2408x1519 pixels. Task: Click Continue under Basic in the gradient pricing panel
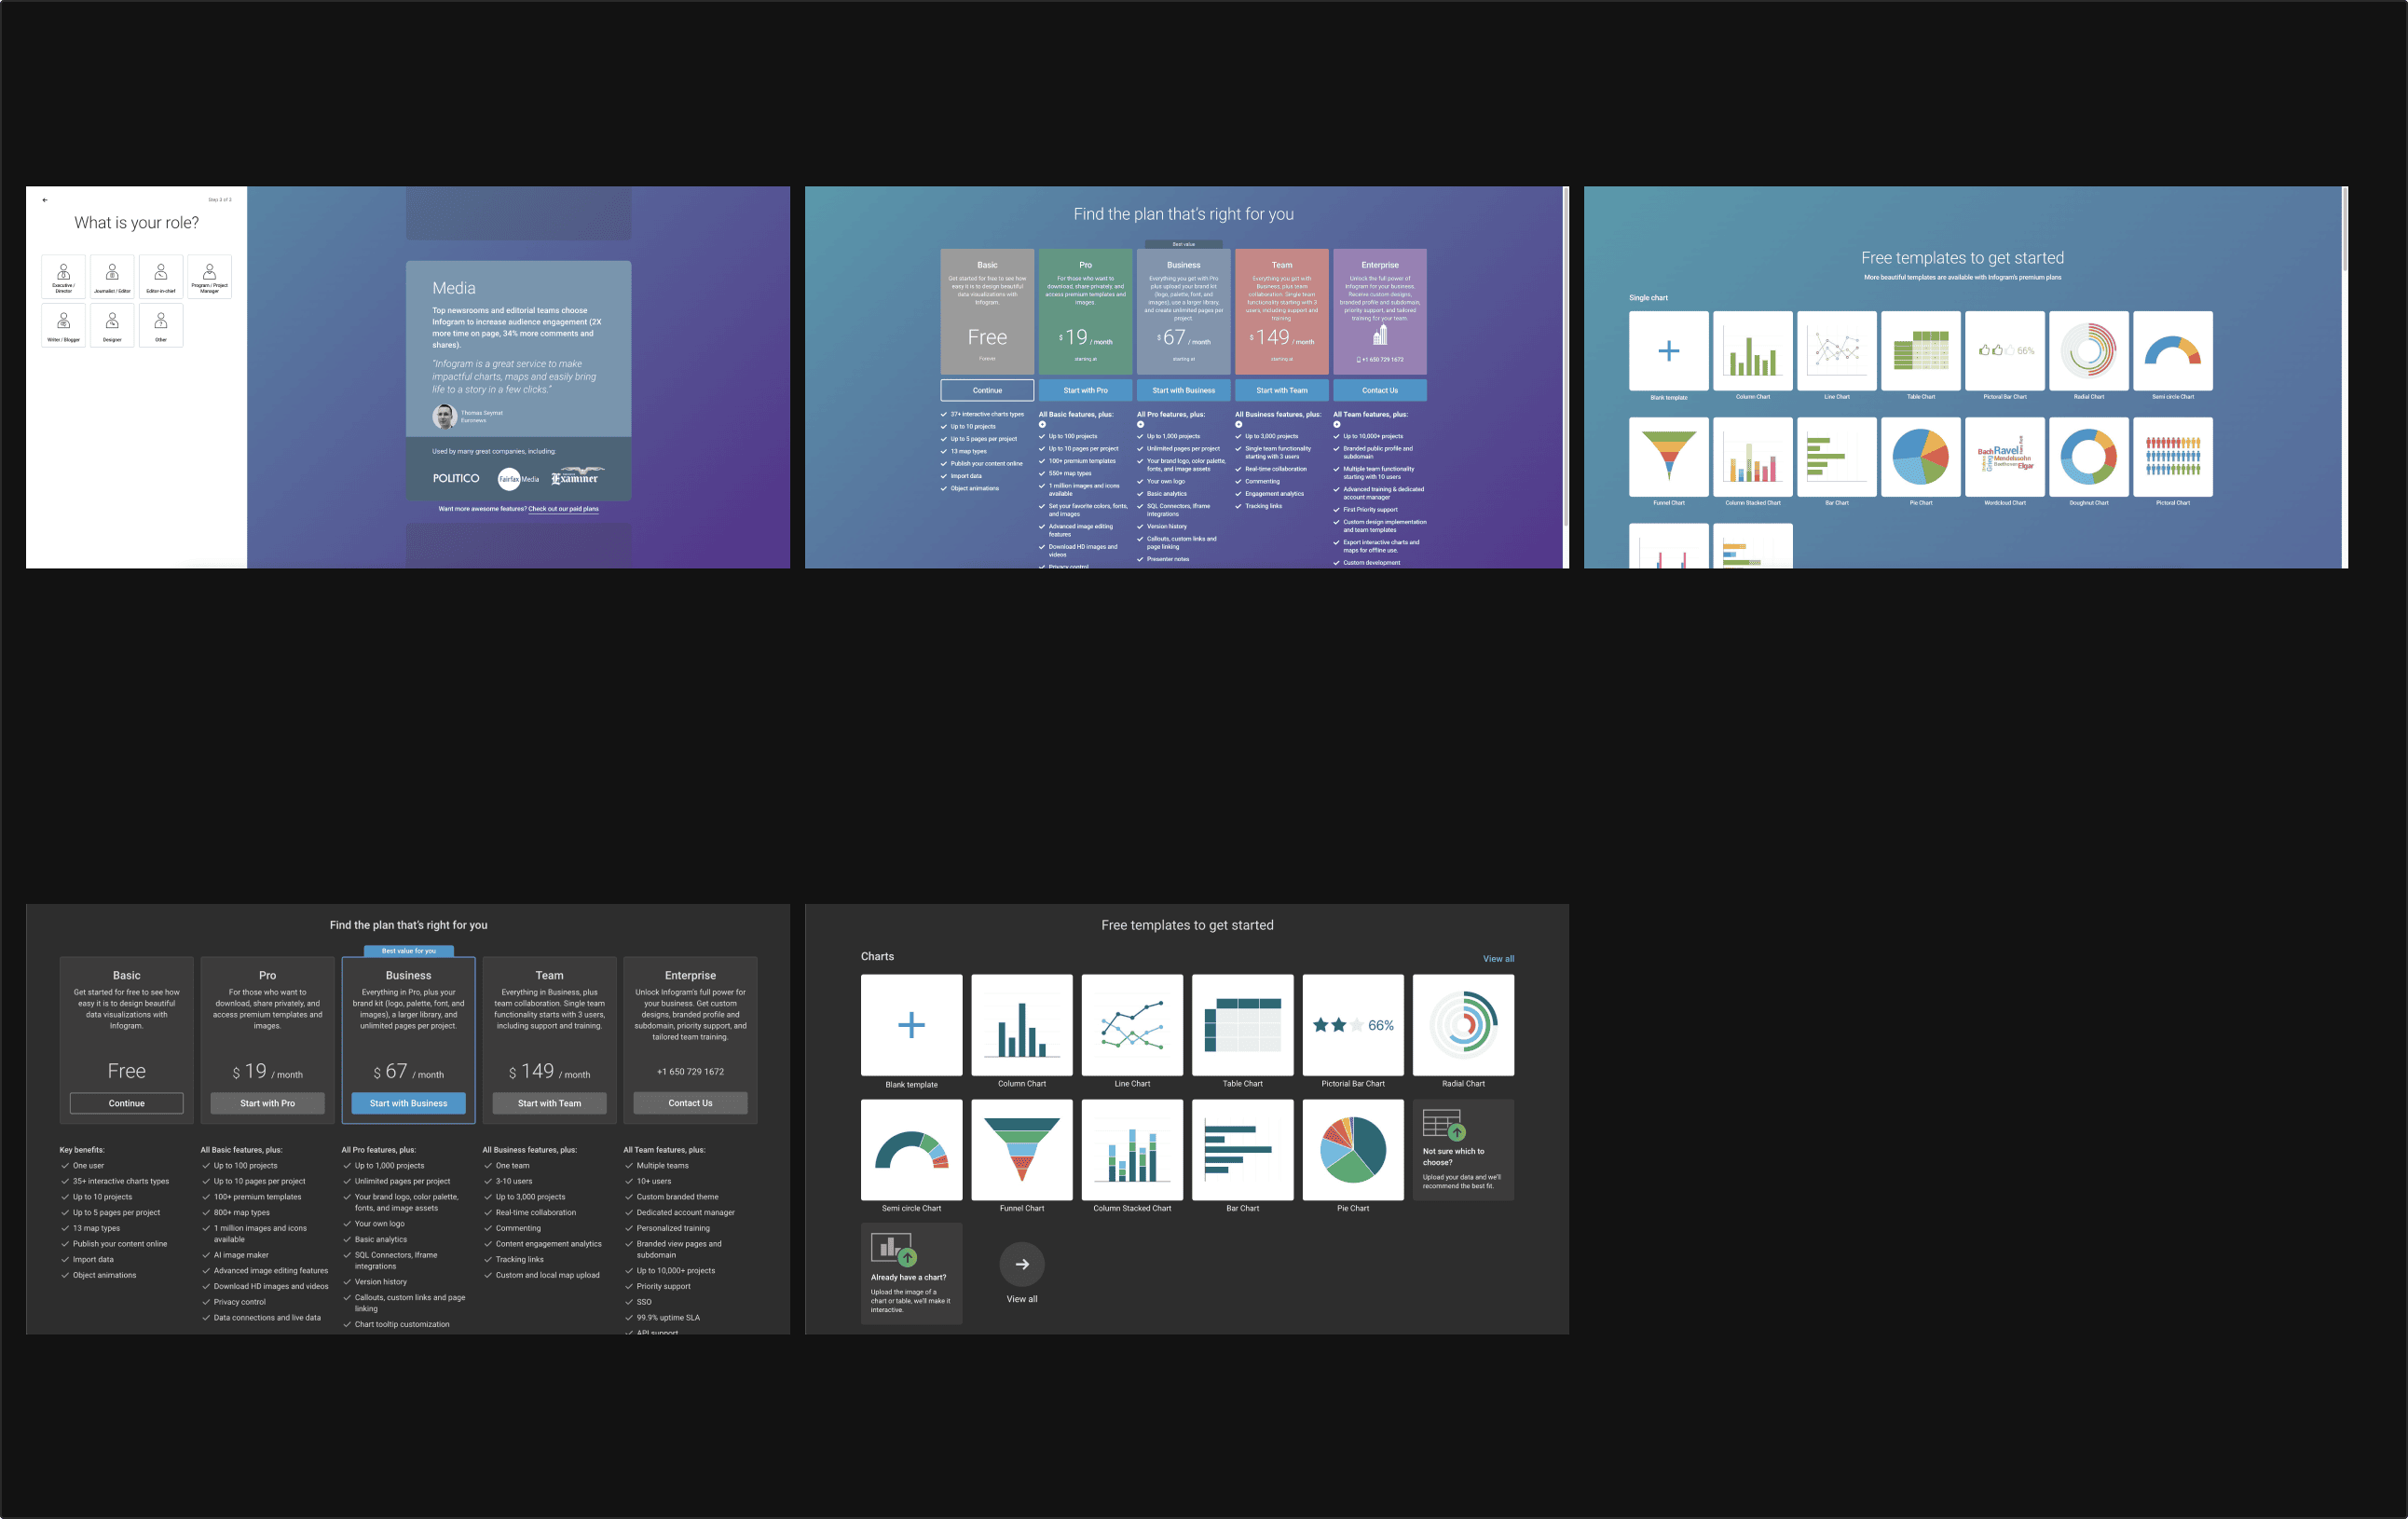click(987, 390)
